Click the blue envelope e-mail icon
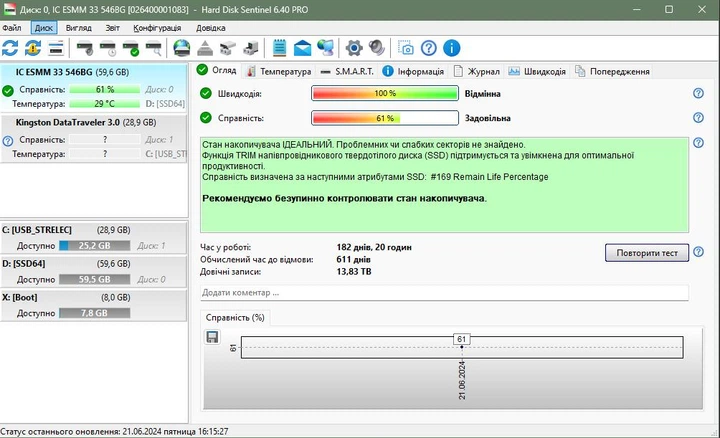 coord(302,48)
